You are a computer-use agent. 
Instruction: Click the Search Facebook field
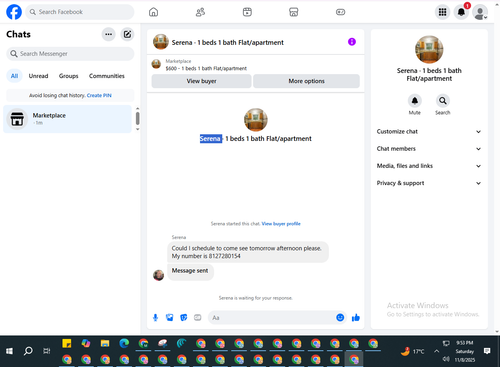click(80, 12)
